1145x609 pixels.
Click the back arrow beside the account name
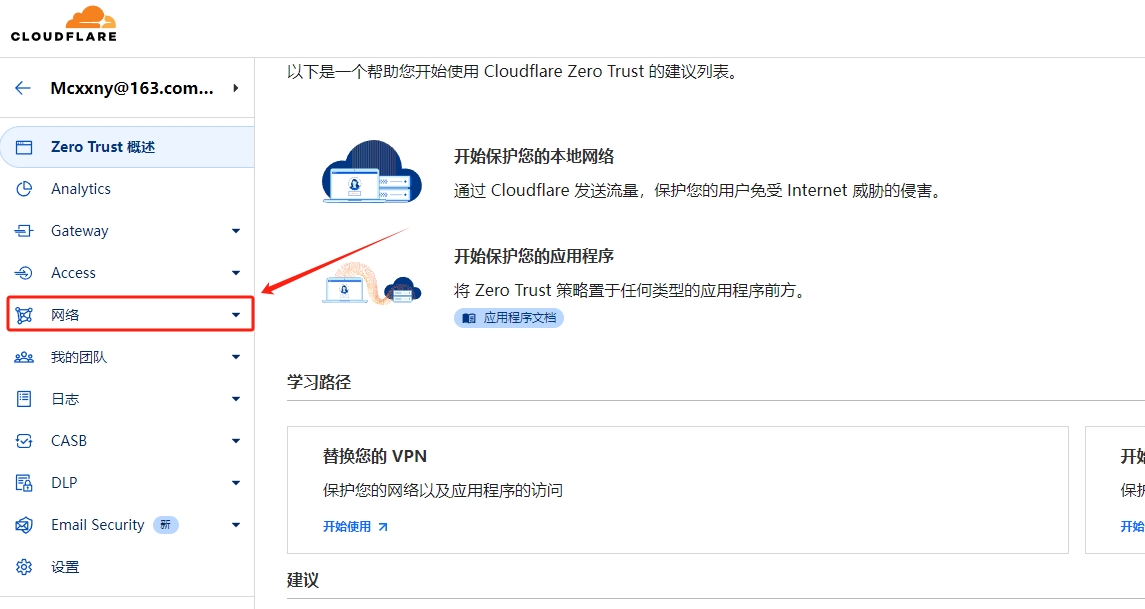tap(23, 88)
